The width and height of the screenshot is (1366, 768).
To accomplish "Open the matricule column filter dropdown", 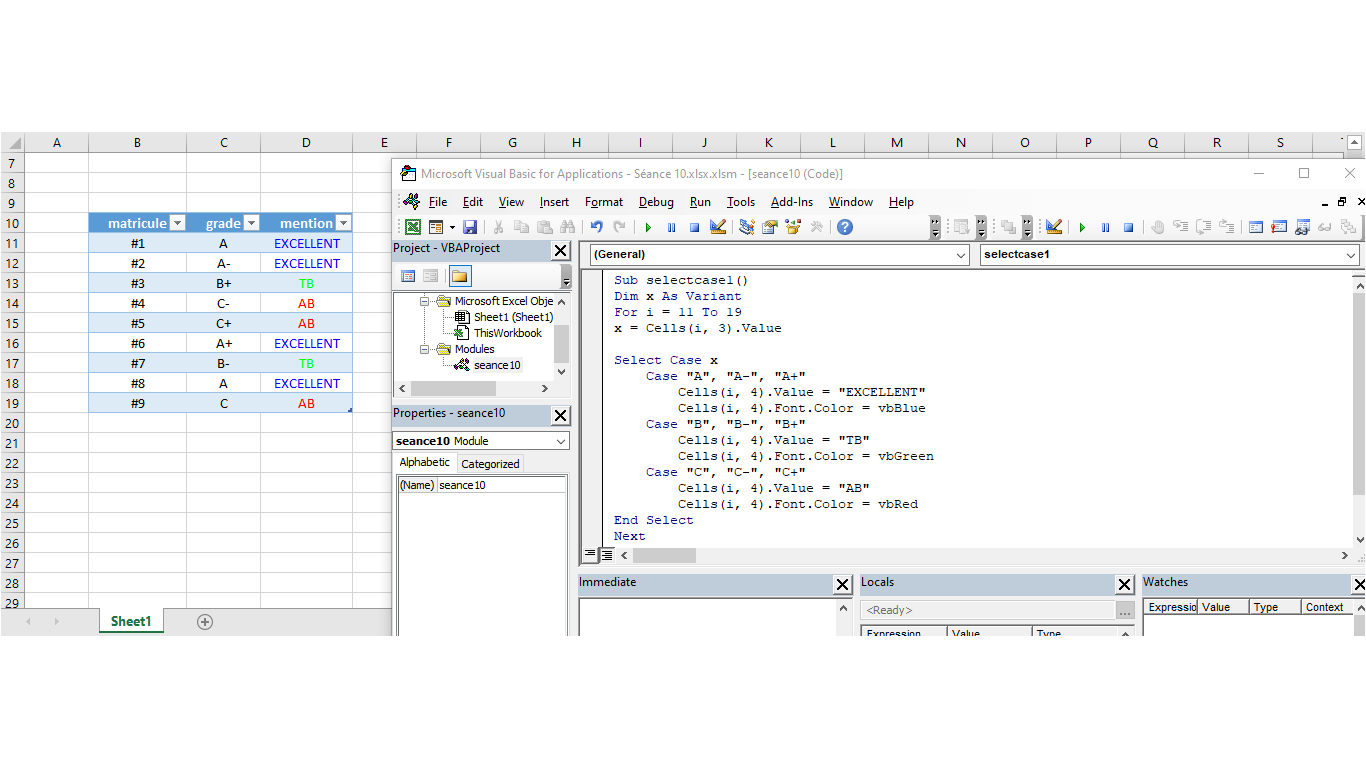I will coord(177,223).
